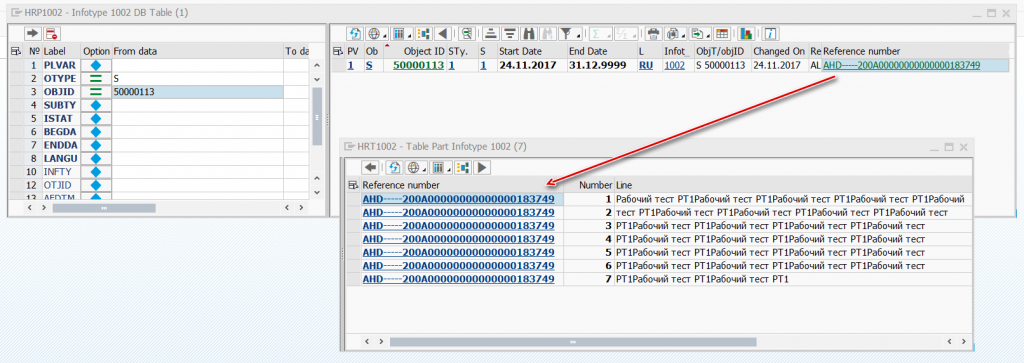Toggle the option button for the ENDDA row

pyautogui.click(x=96, y=146)
